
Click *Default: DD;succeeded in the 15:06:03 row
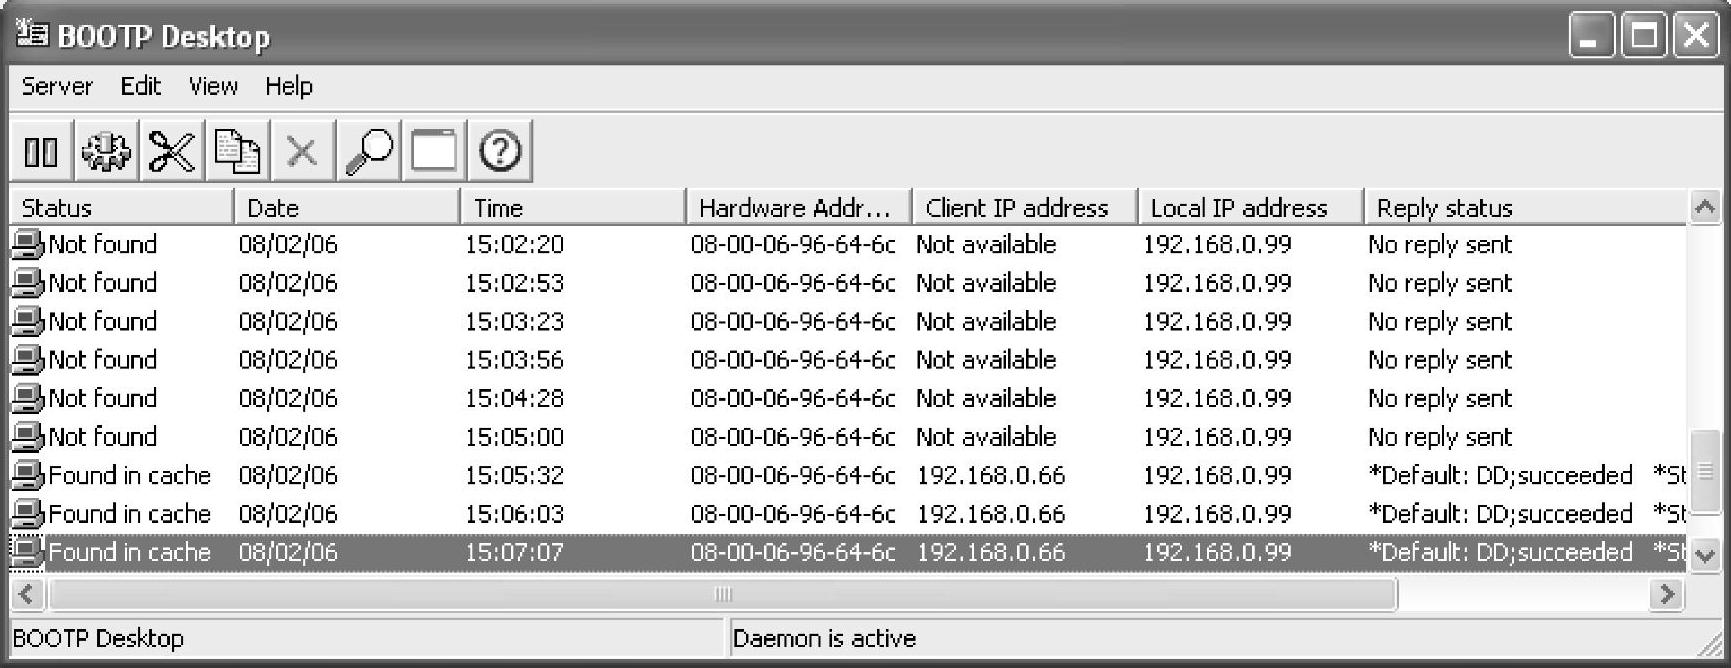click(x=1500, y=514)
